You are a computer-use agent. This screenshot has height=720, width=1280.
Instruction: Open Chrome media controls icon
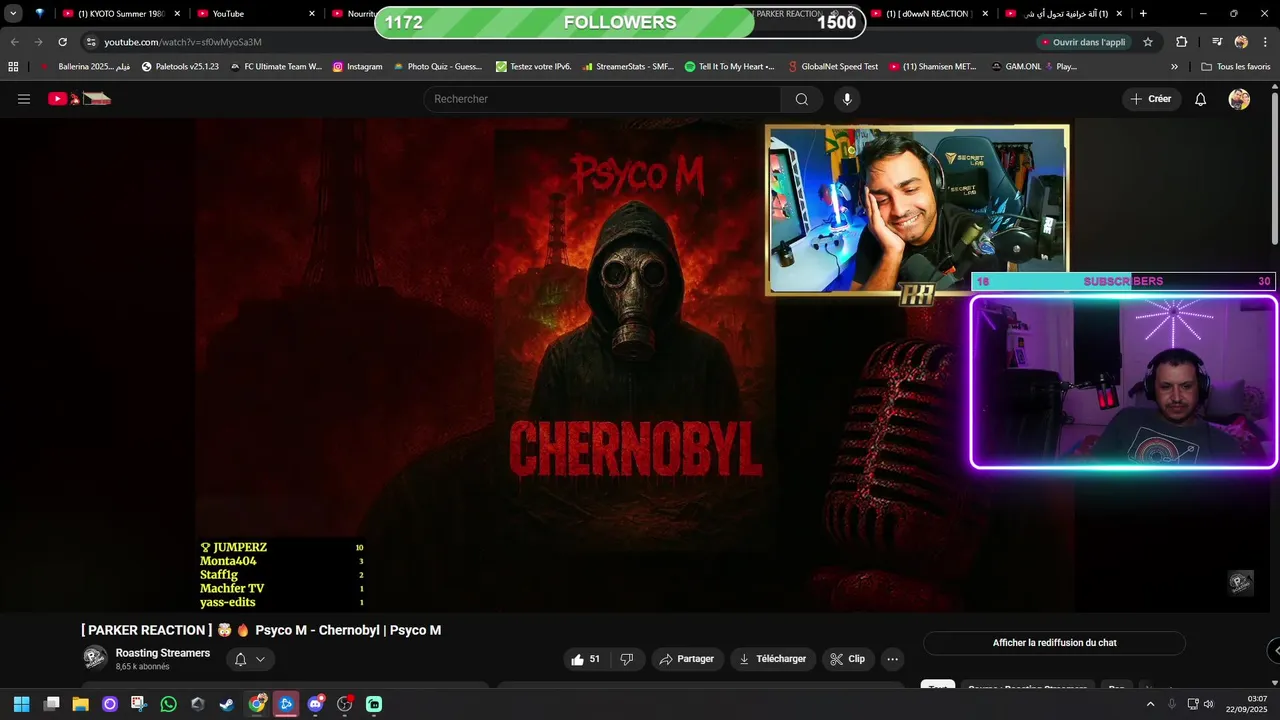point(1217,42)
